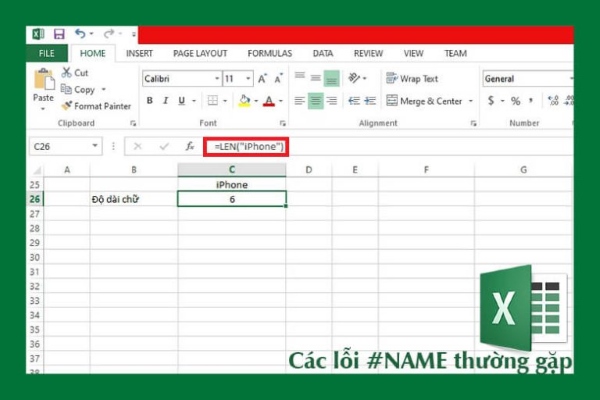Viewport: 600px width, 400px height.
Task: Toggle Bold formatting
Action: [x=150, y=101]
